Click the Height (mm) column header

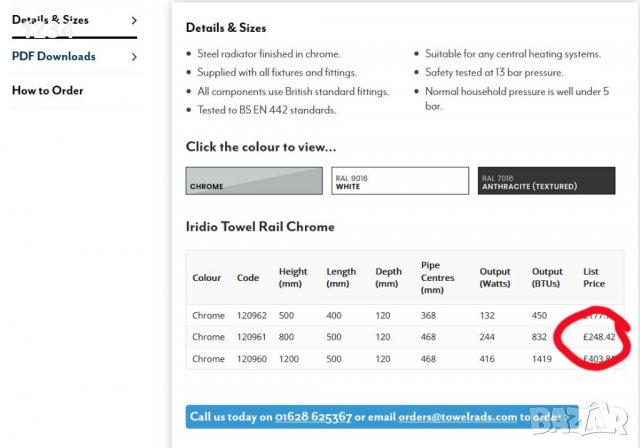pos(293,277)
